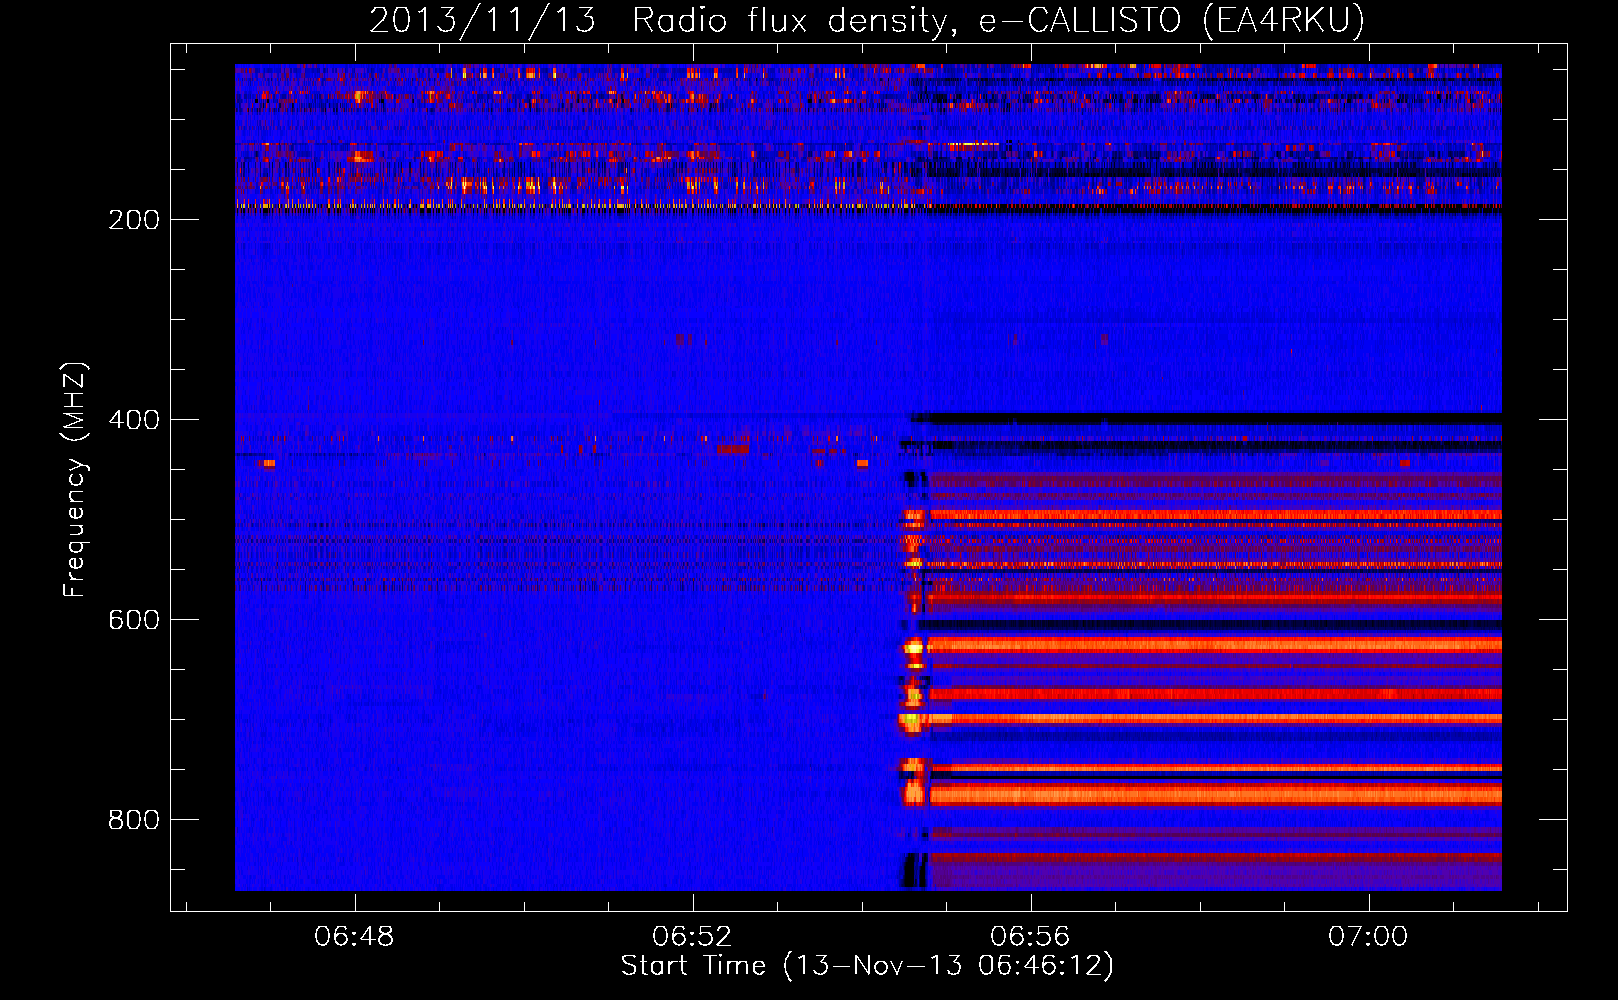Click the 06:48 time tick label
Screen dimensions: 1618x1000
pyautogui.click(x=354, y=937)
